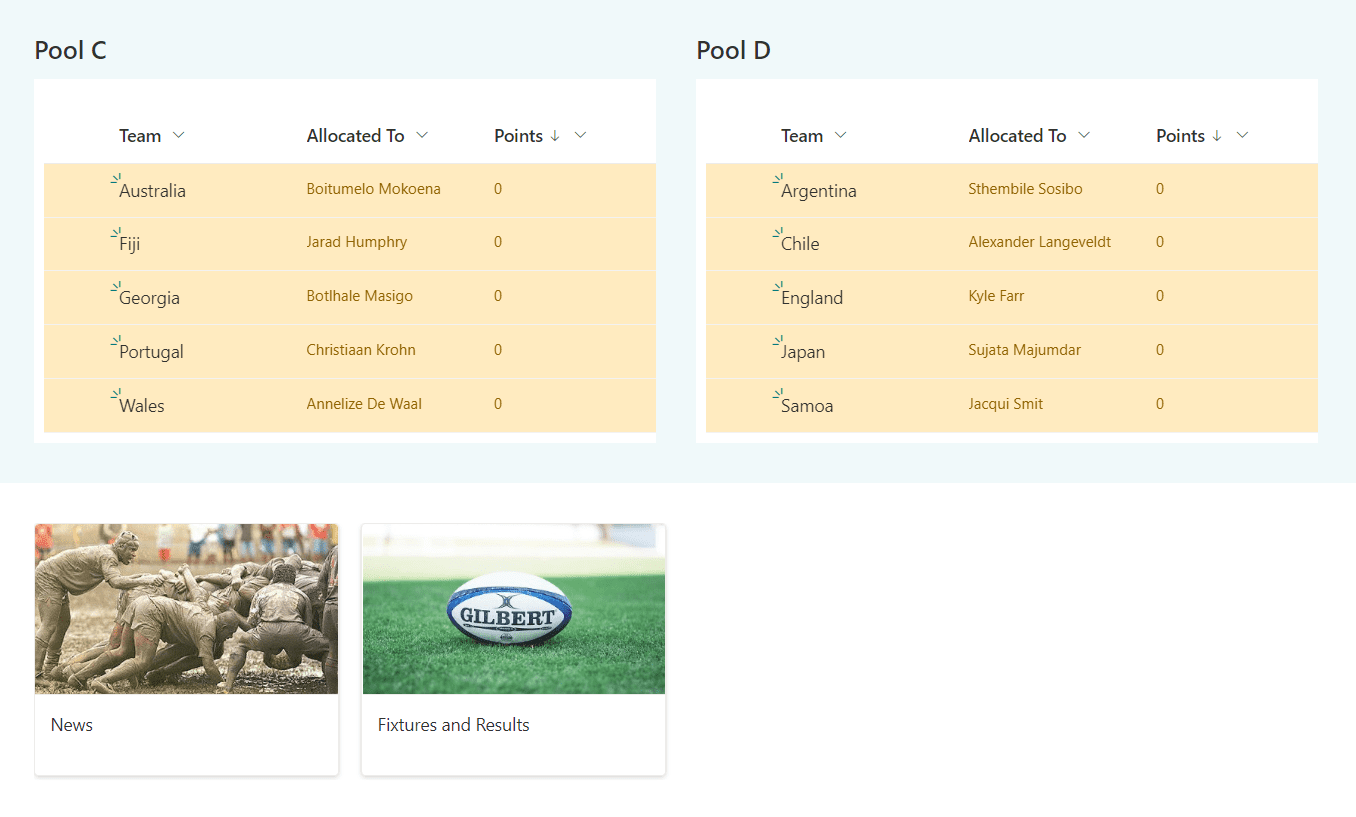Open Sthembile Sosibo person link
Viewport: 1356px width, 817px height.
pyautogui.click(x=1025, y=189)
